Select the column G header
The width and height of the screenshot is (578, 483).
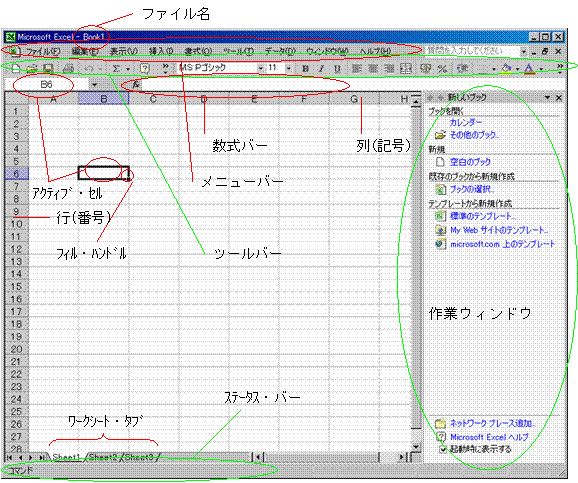[354, 98]
